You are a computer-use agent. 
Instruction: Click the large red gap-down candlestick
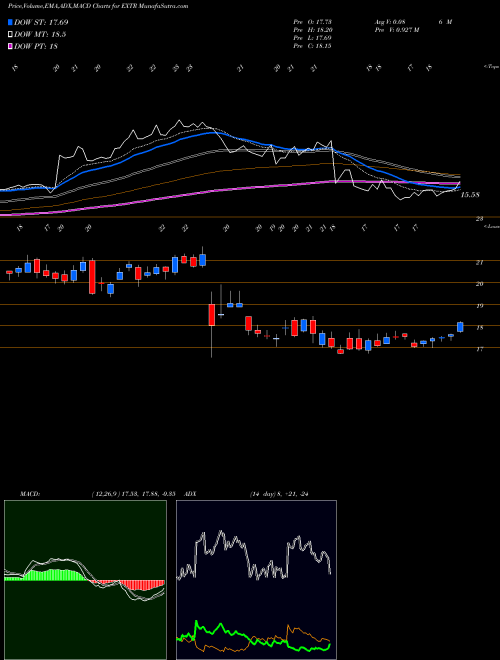click(212, 315)
